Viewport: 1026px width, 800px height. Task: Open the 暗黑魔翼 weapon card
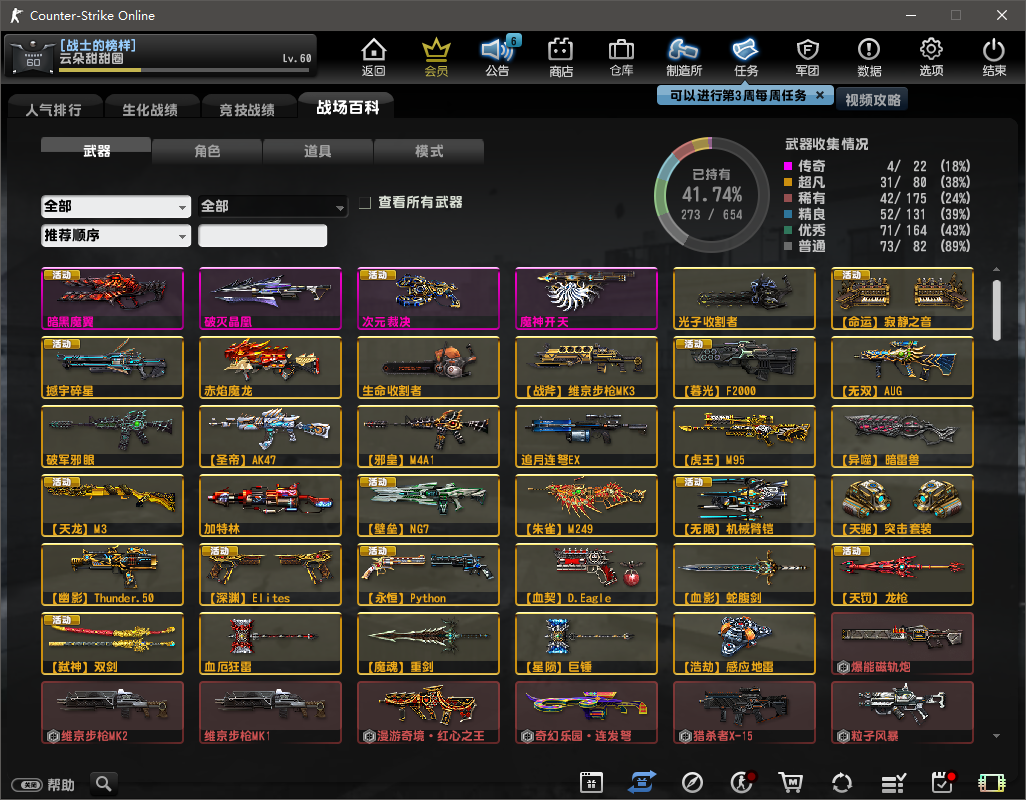112,298
